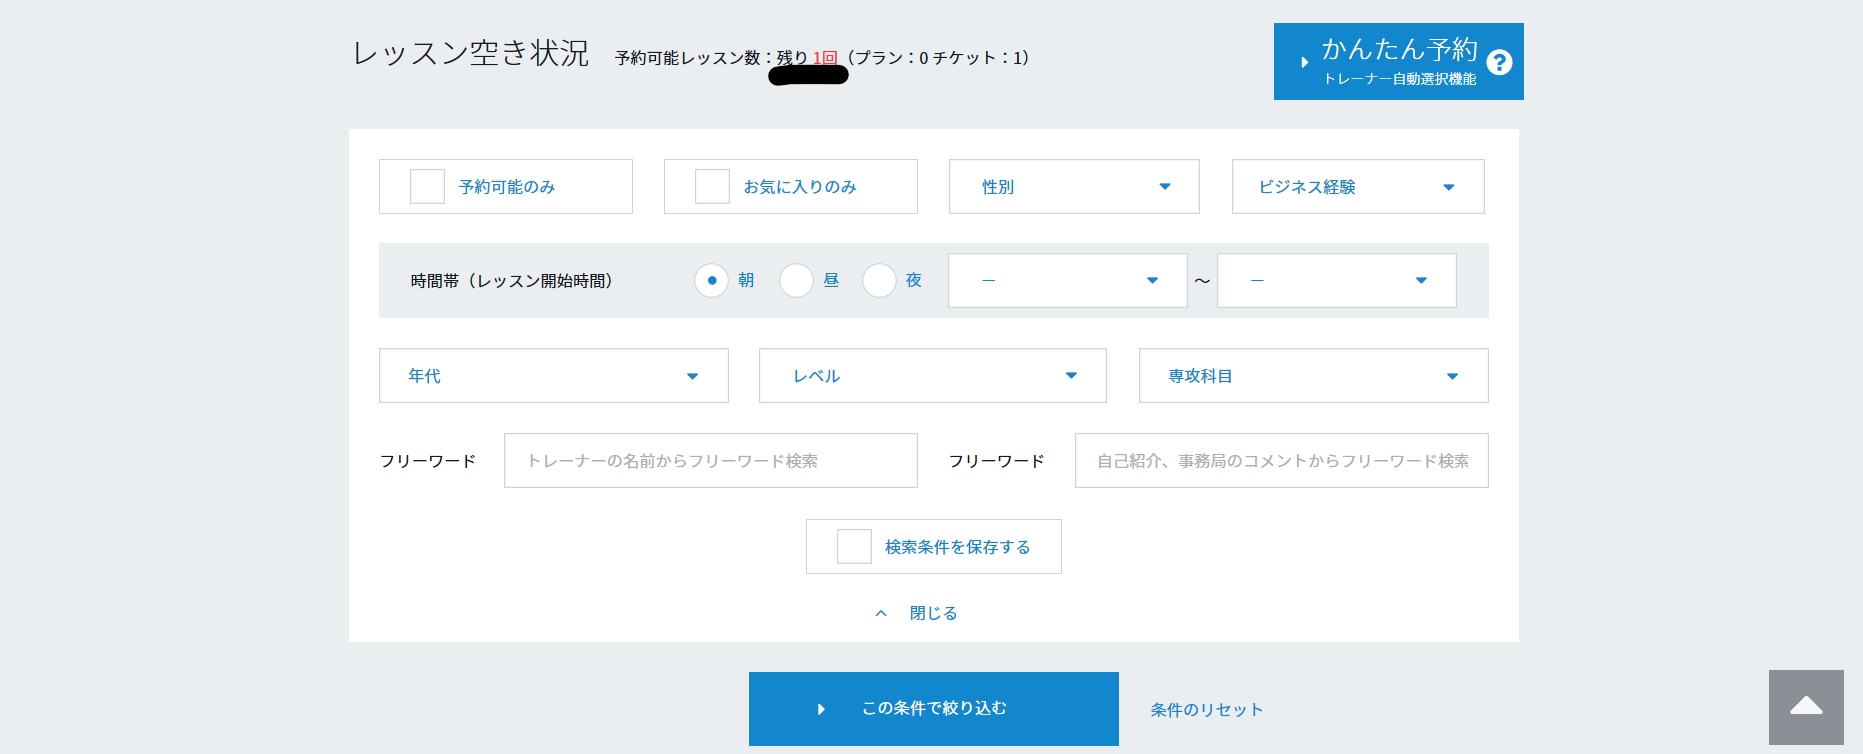
Task: Check the お気に入りのみ checkbox
Action: pos(712,187)
